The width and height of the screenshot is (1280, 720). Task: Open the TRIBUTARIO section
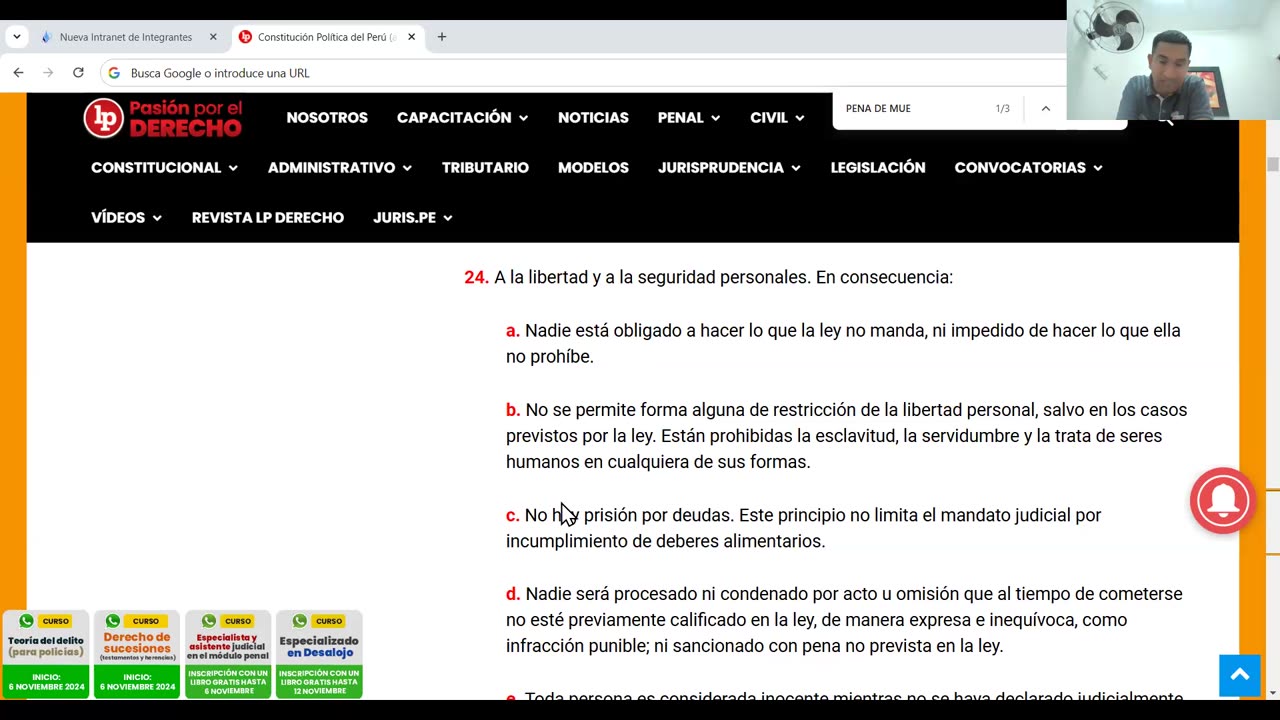coord(485,168)
